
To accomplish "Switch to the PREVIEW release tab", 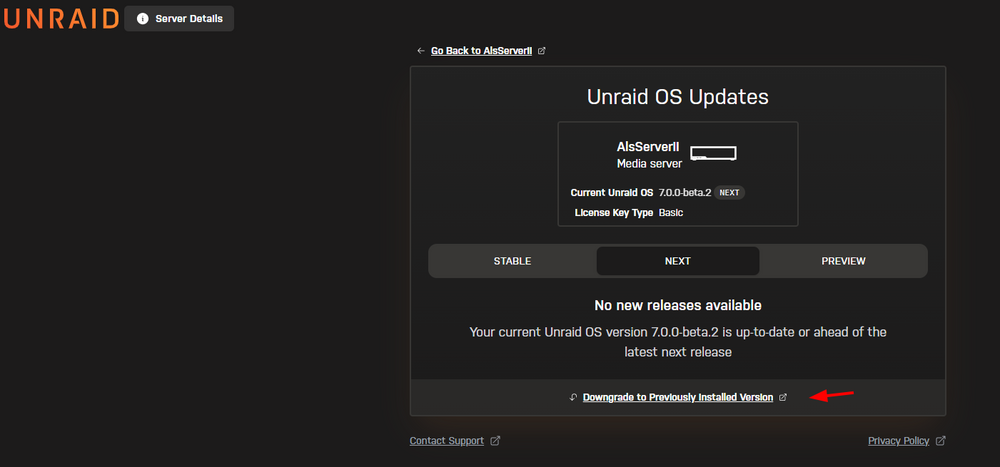I will pyautogui.click(x=843, y=261).
